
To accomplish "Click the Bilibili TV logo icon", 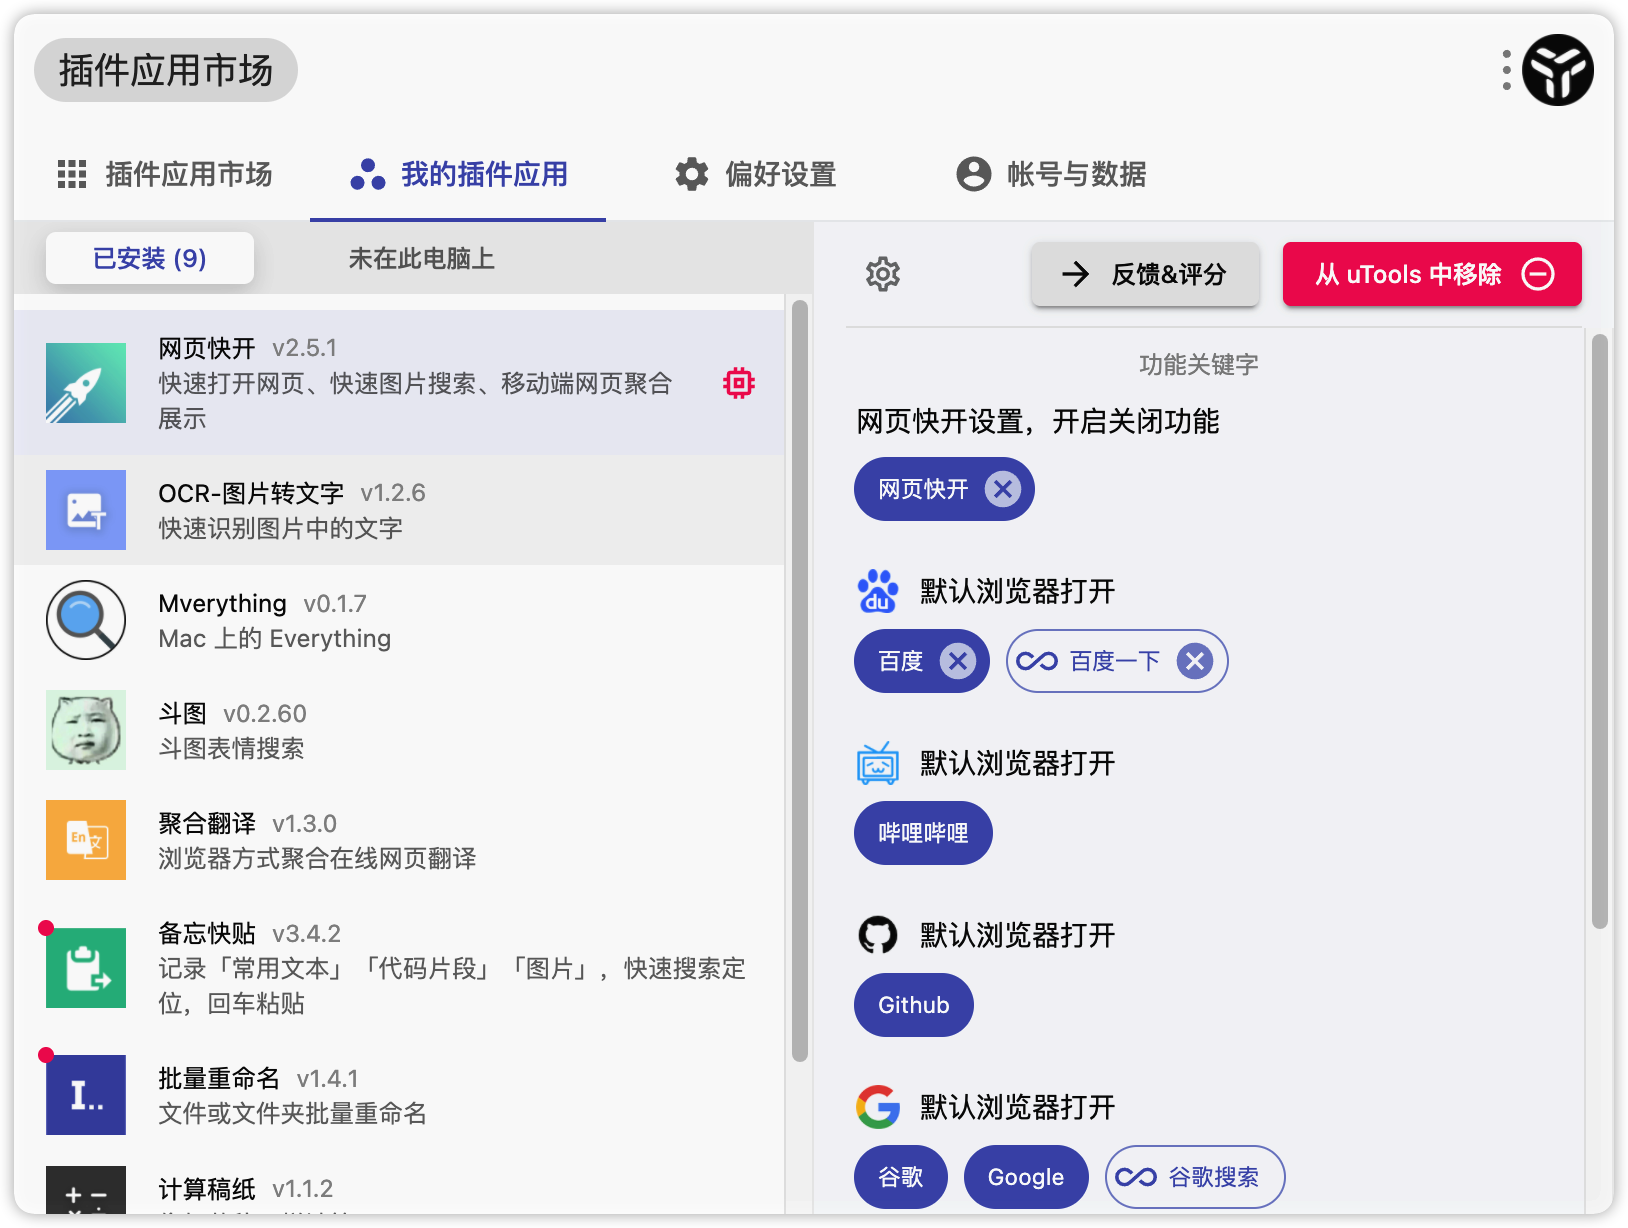I will tap(878, 763).
